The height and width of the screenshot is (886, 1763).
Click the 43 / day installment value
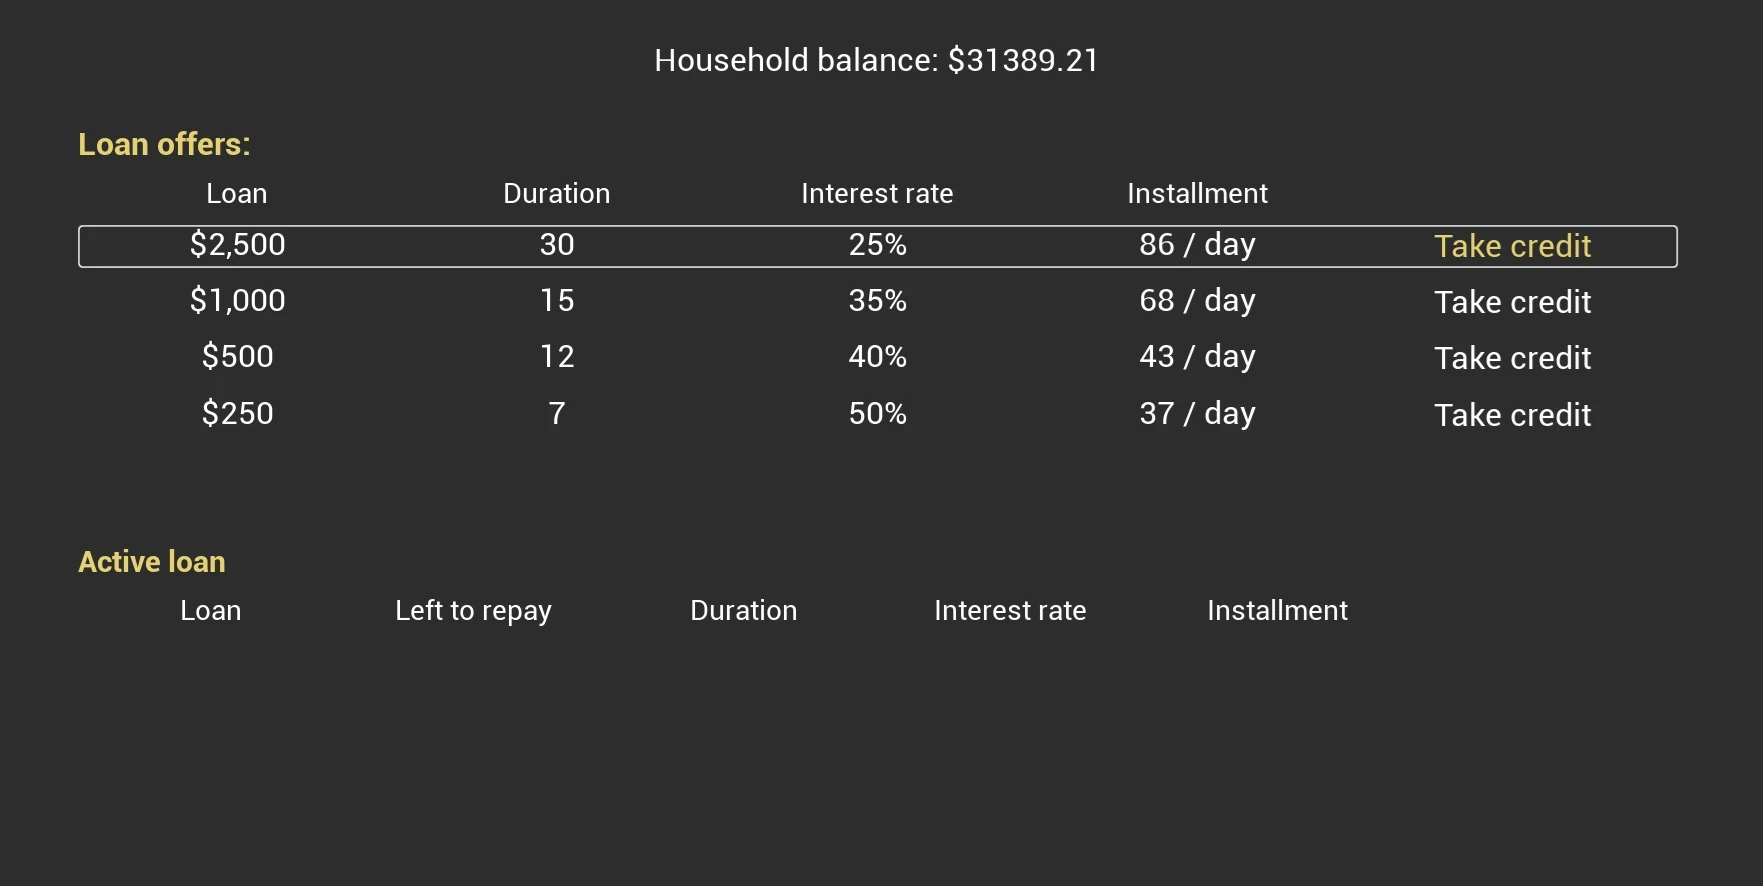click(x=1197, y=357)
